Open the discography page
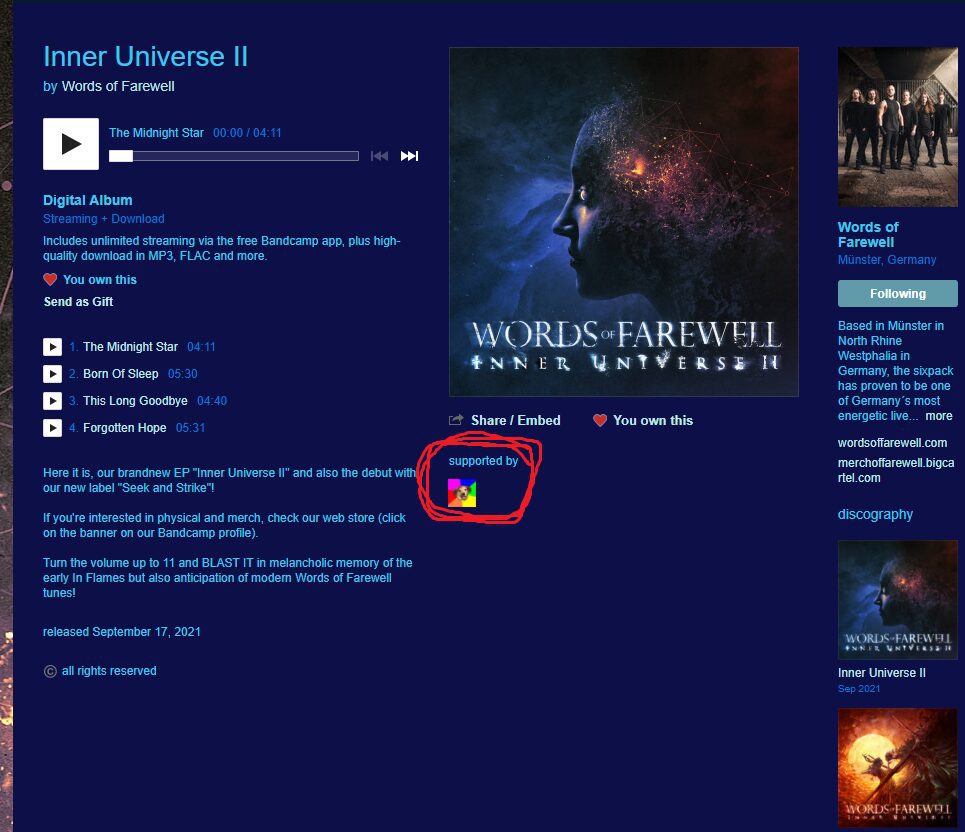Screen dimensions: 965x832 click(x=875, y=514)
